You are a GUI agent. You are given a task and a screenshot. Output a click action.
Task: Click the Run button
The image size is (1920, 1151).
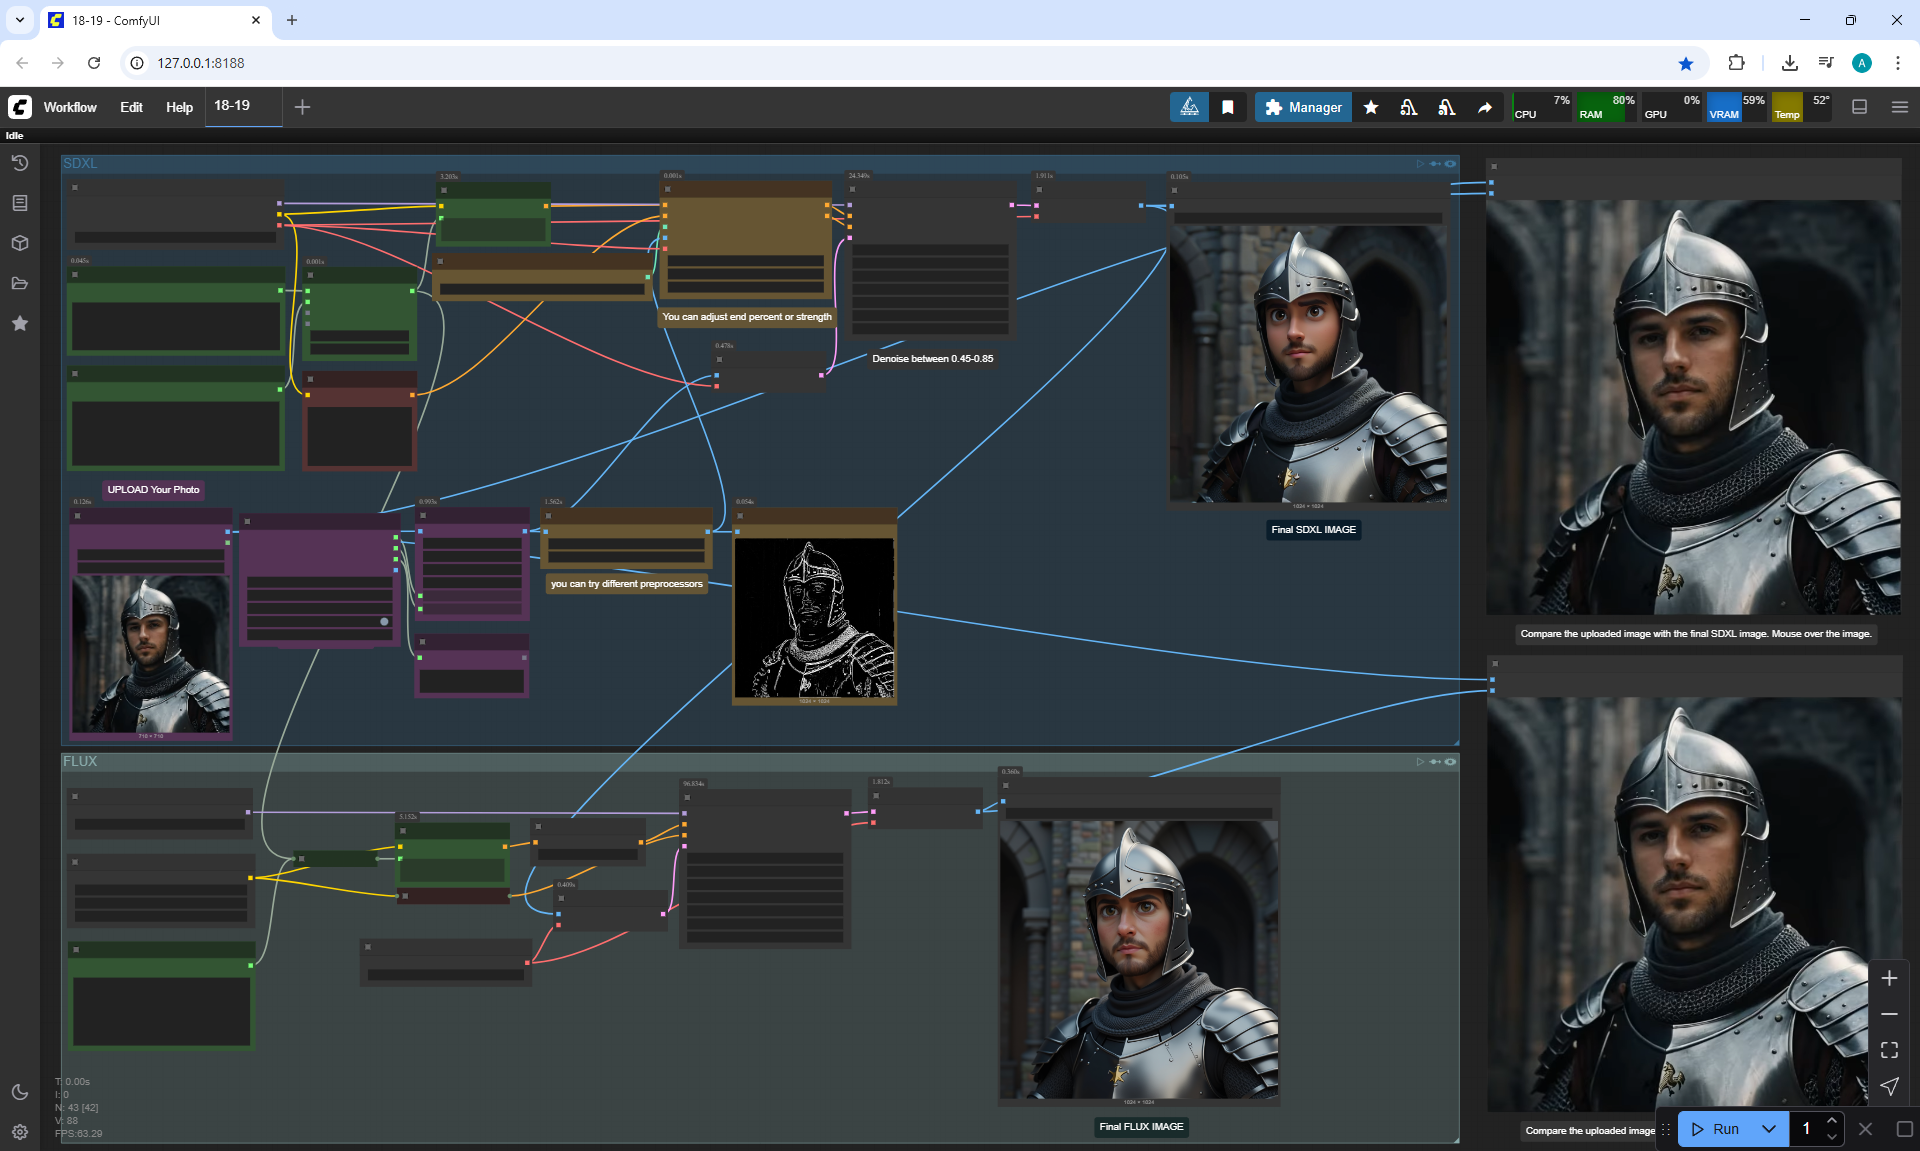(1717, 1128)
